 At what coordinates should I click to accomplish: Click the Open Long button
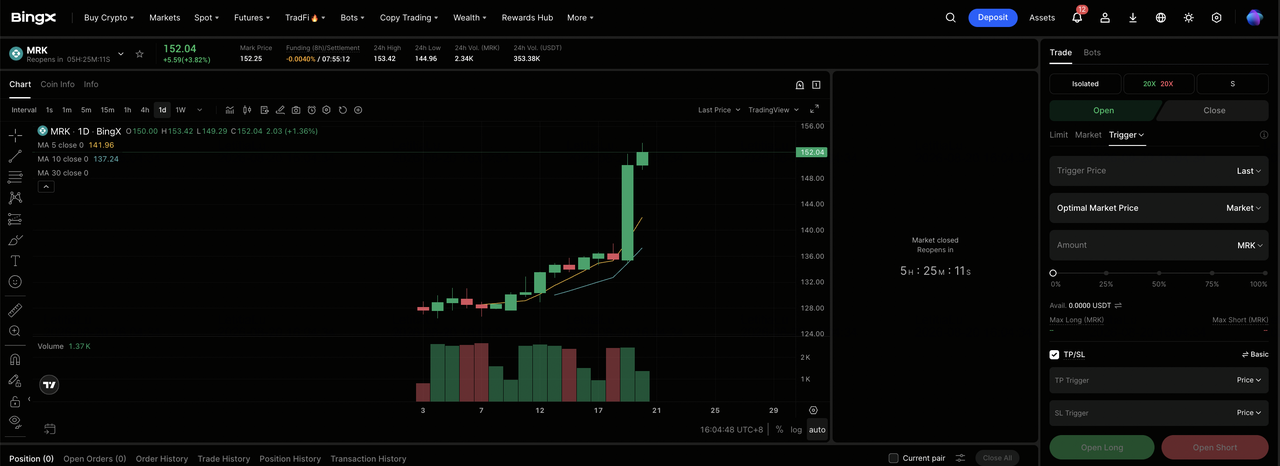(1101, 447)
